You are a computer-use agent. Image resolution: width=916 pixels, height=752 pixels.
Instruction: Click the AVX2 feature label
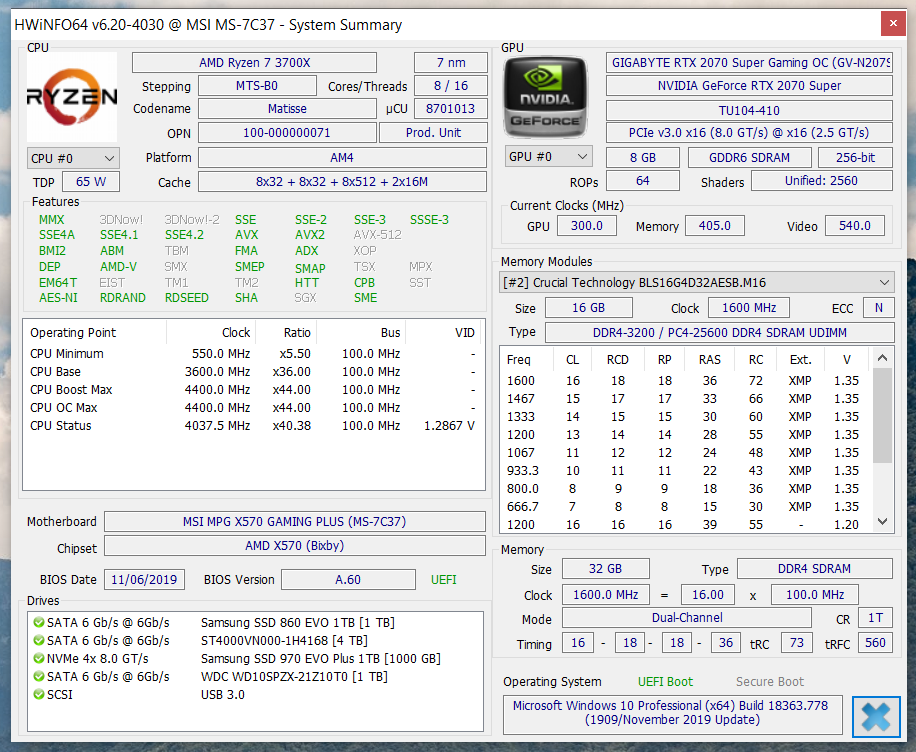(x=310, y=235)
